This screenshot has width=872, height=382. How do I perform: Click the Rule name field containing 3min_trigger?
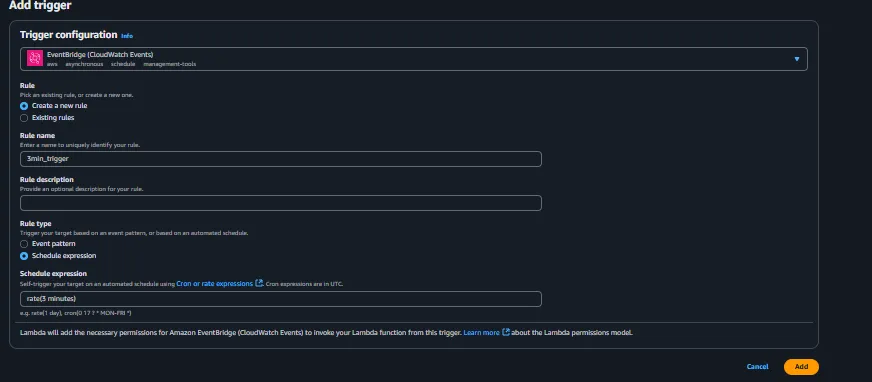coord(281,159)
